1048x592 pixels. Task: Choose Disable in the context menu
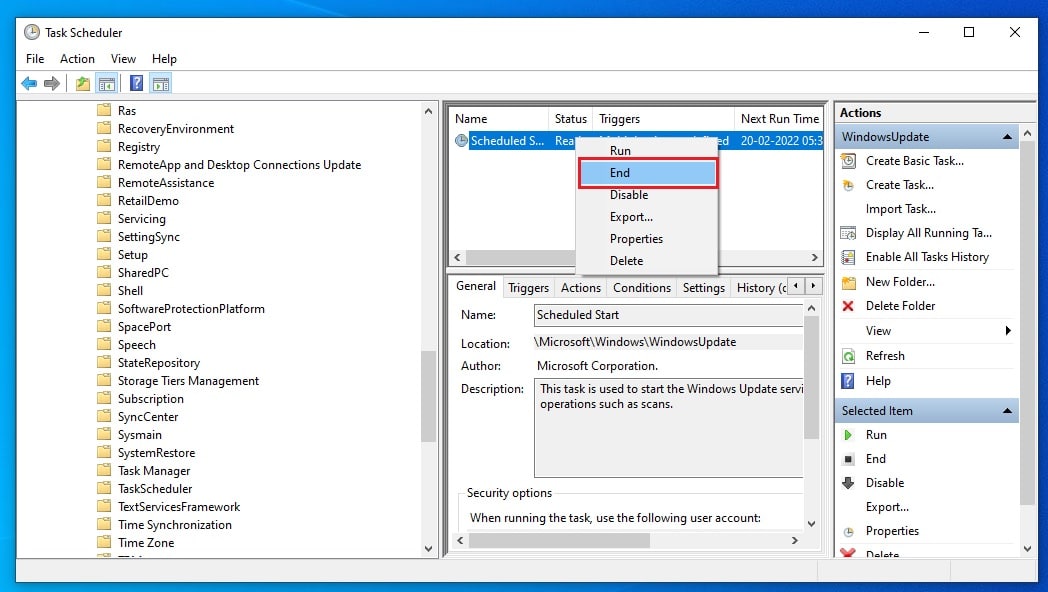click(x=648, y=194)
